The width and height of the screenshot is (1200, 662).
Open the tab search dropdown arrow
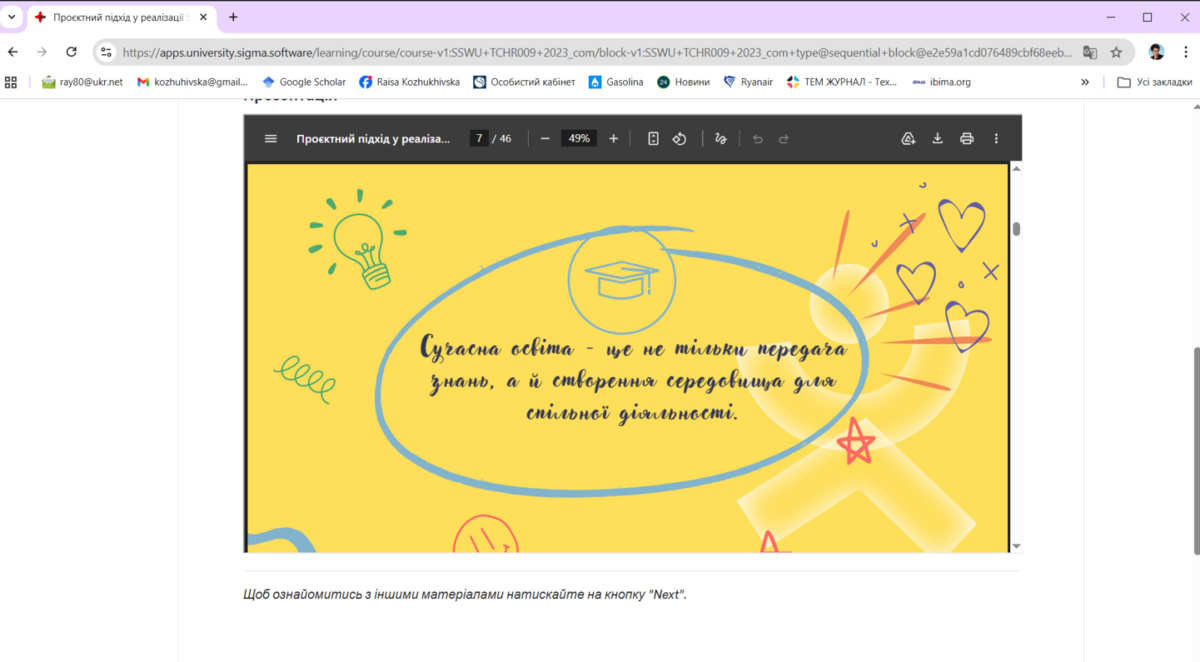pyautogui.click(x=11, y=17)
